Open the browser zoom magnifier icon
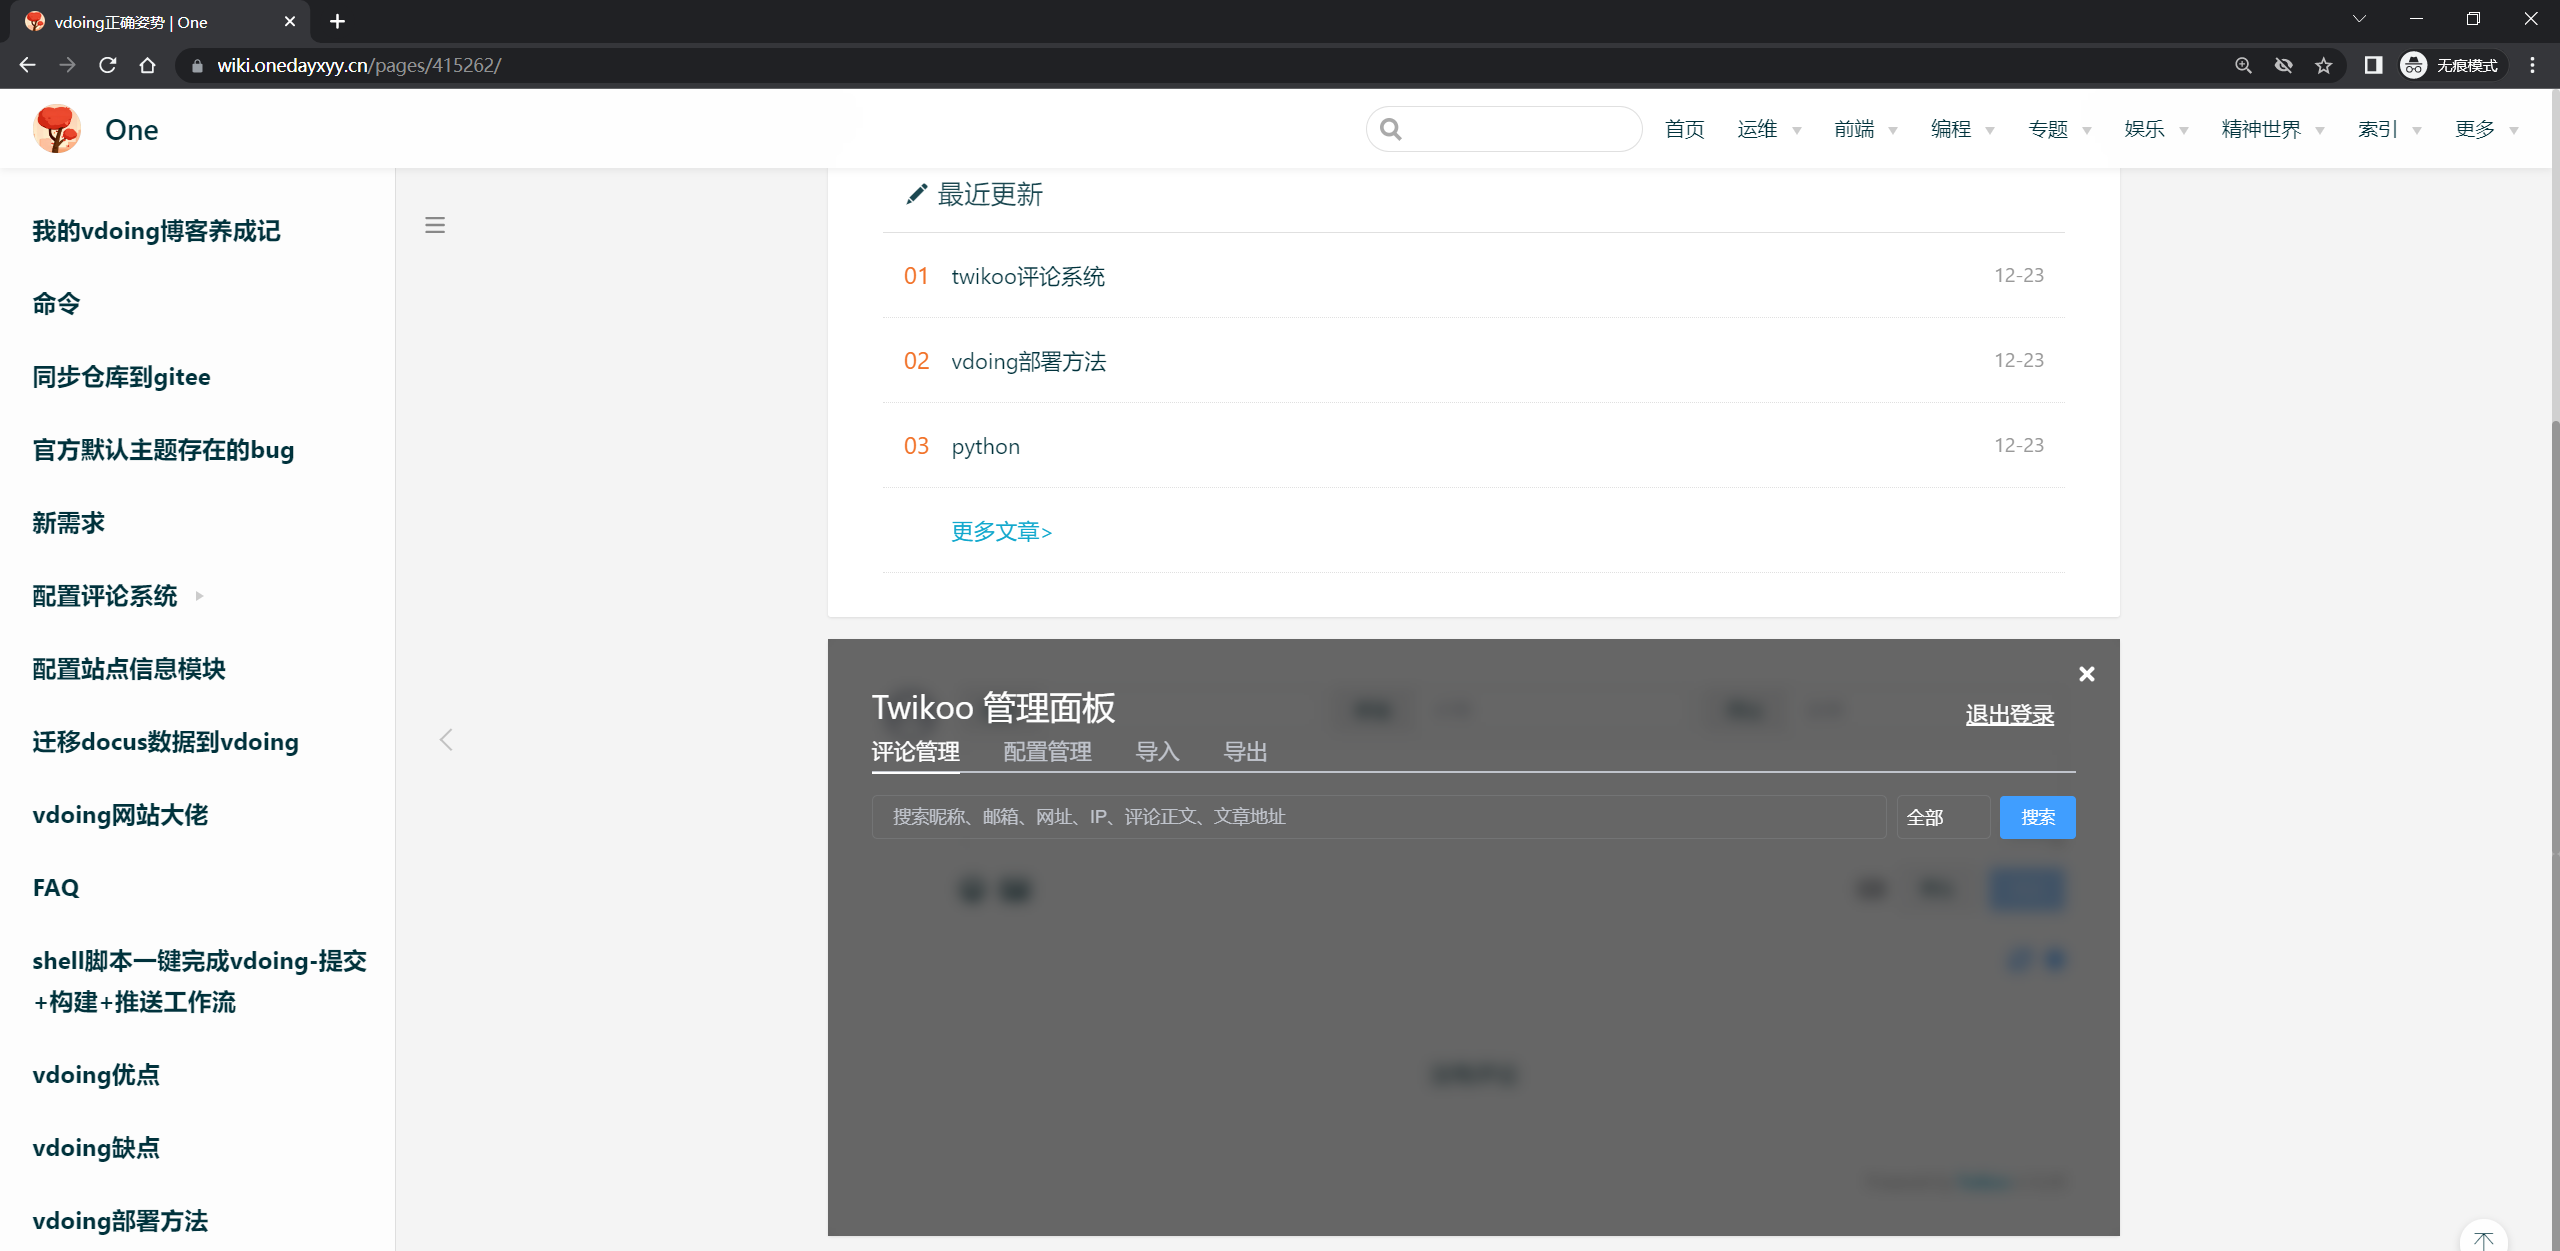The width and height of the screenshot is (2560, 1251). 2243,65
